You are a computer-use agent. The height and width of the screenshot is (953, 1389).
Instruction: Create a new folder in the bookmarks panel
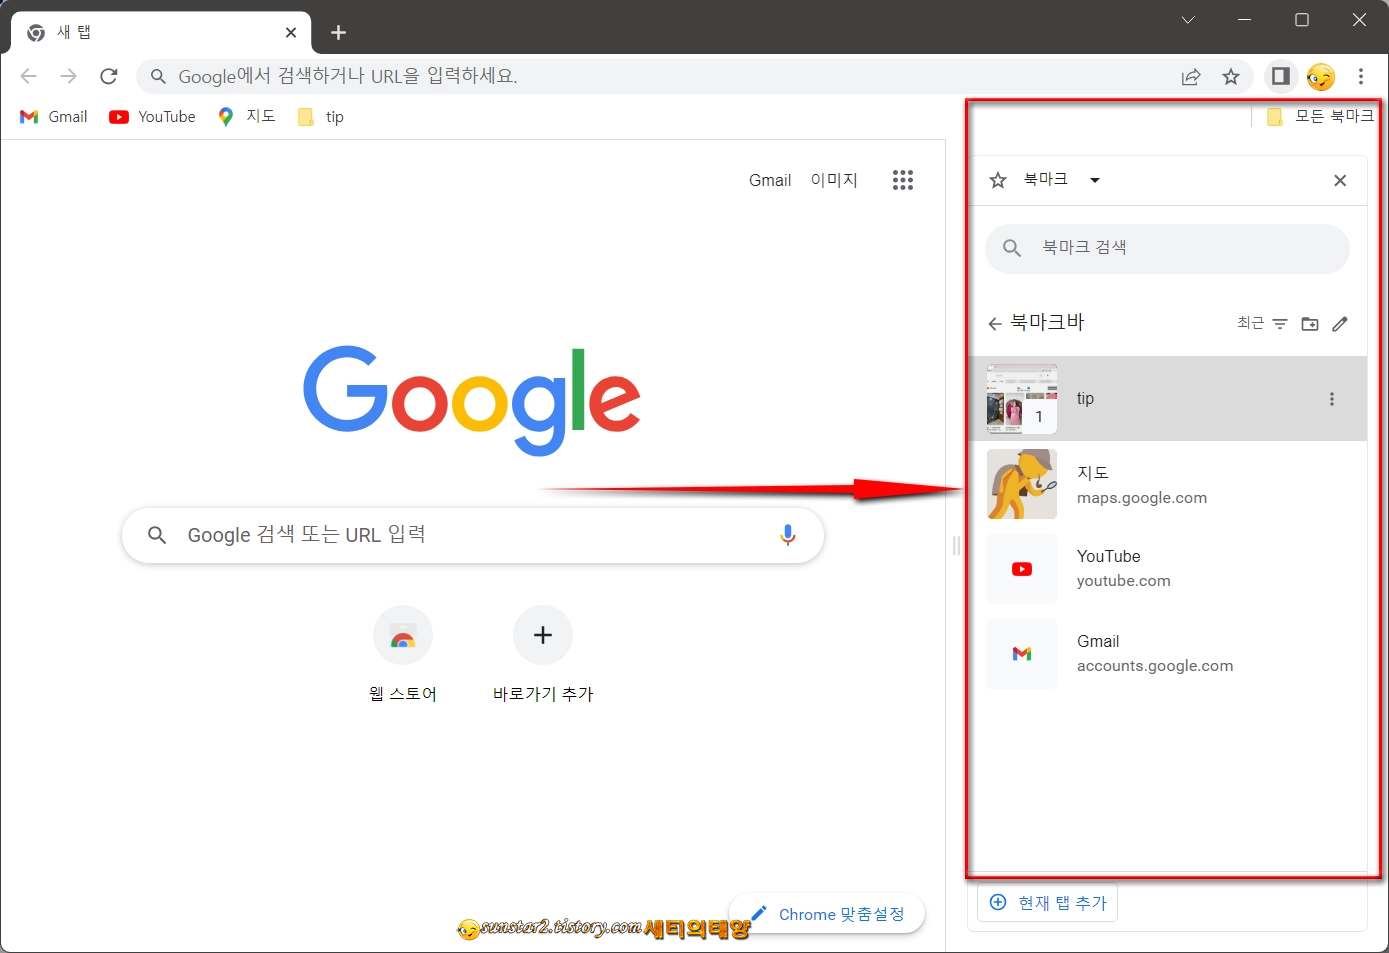coord(1310,323)
